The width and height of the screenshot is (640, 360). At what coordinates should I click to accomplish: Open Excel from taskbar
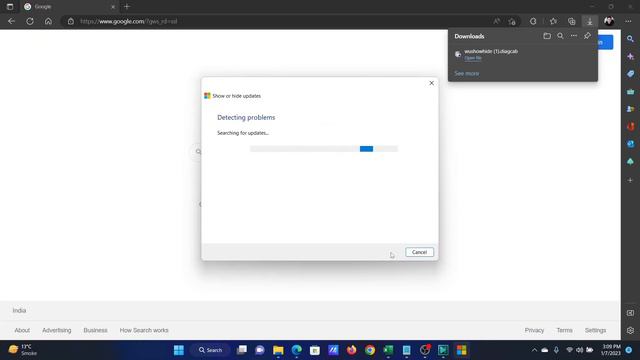click(388, 350)
